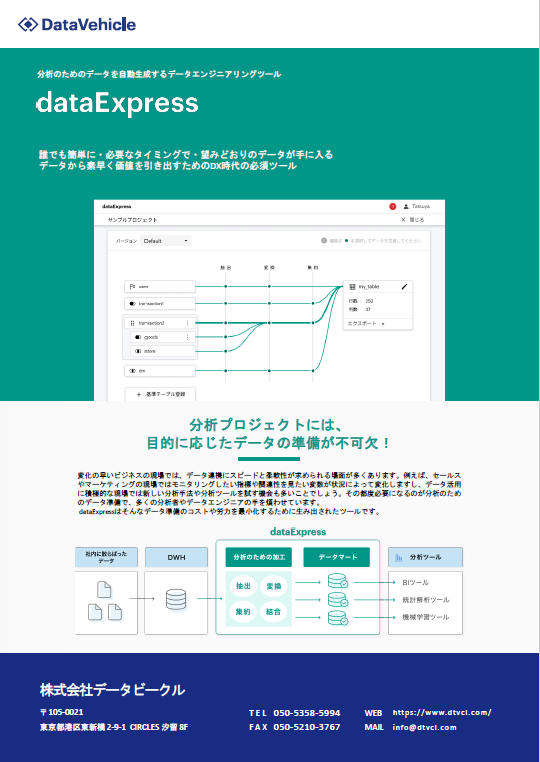
Task: Click the info@dtvcl.com mail address
Action: click(424, 727)
